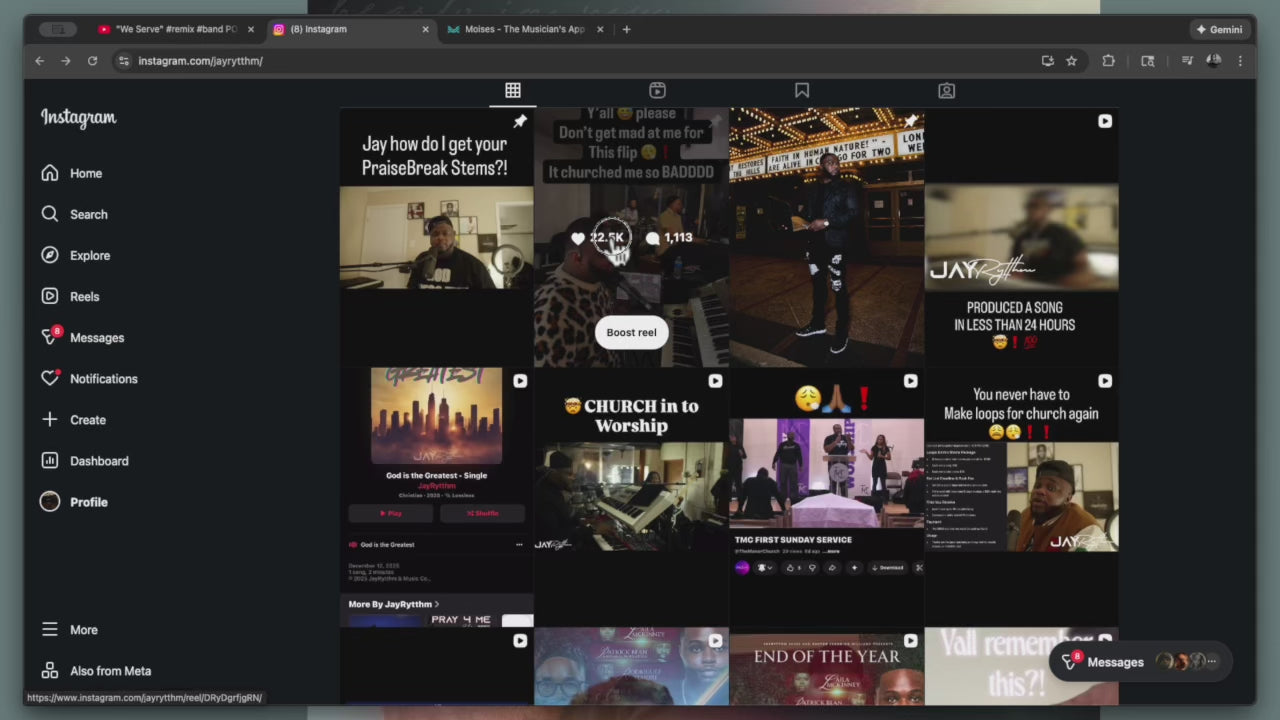The width and height of the screenshot is (1280, 720).
Task: Switch to the Reels profile tab
Action: coord(657,91)
